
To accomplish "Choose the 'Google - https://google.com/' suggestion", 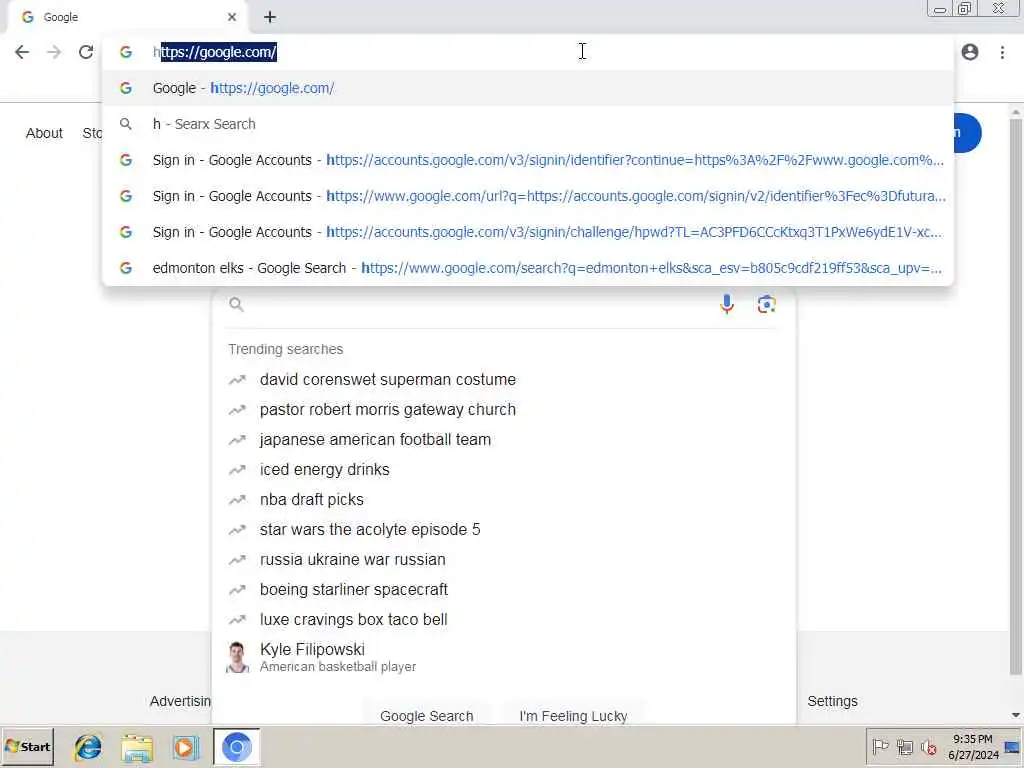I will (x=528, y=88).
